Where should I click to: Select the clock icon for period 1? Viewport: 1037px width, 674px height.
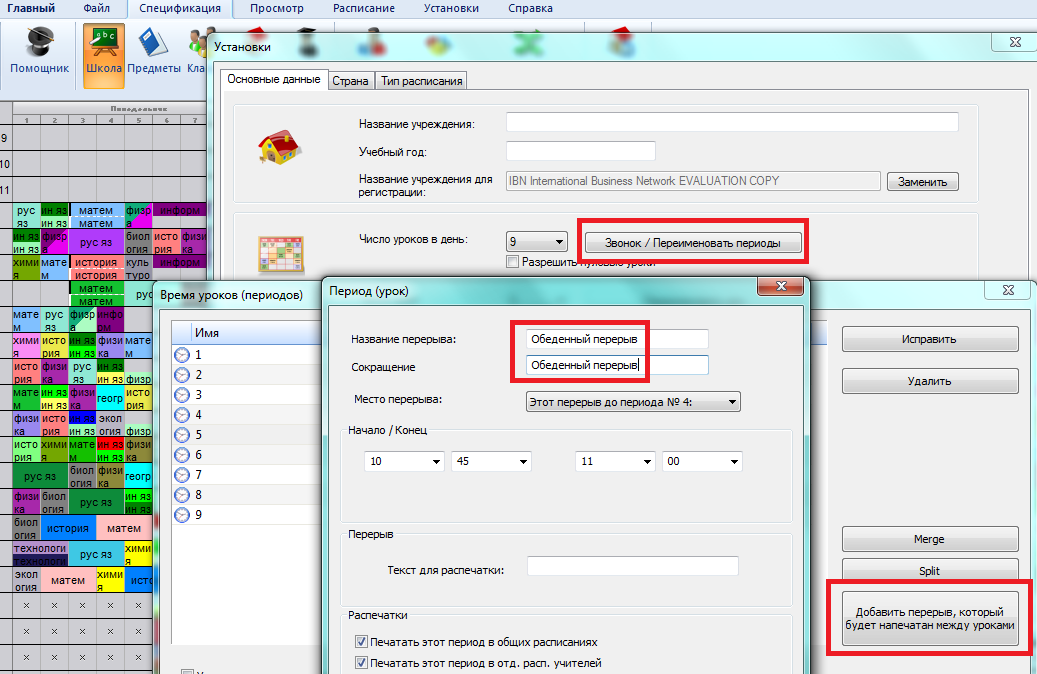(182, 355)
